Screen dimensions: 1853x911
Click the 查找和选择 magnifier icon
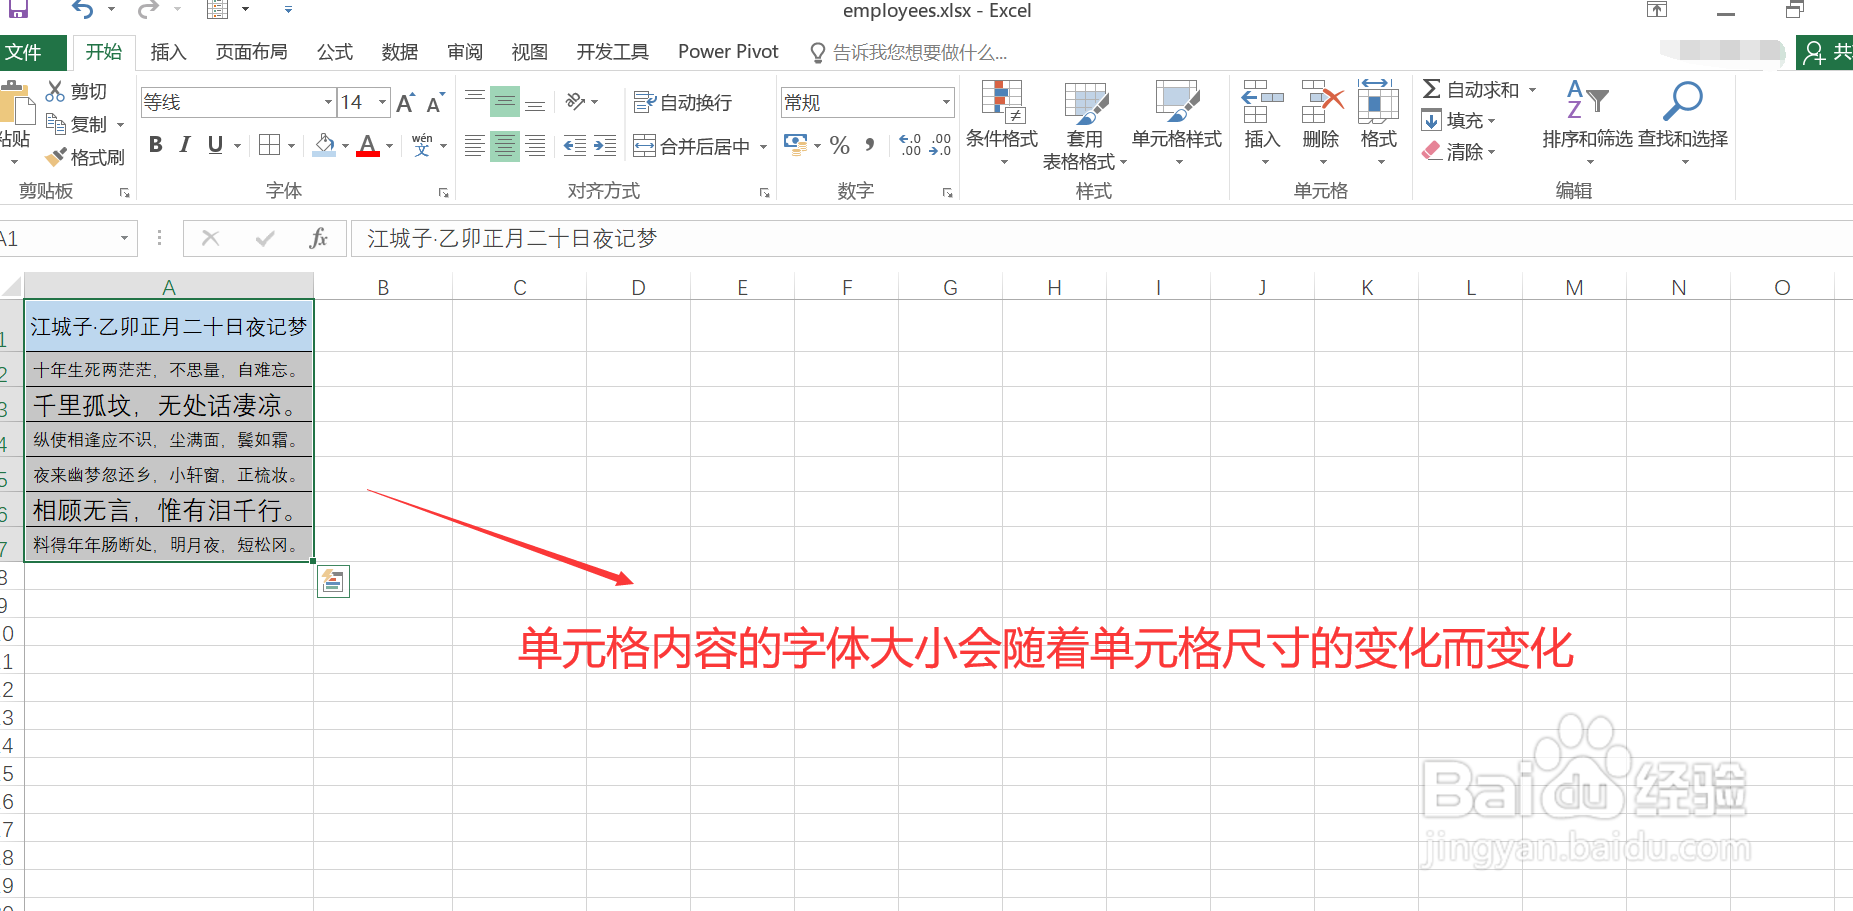click(1682, 100)
